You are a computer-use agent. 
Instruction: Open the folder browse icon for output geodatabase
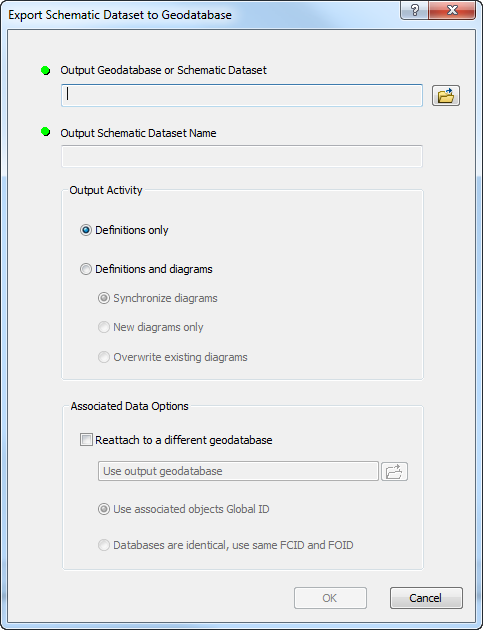point(446,96)
